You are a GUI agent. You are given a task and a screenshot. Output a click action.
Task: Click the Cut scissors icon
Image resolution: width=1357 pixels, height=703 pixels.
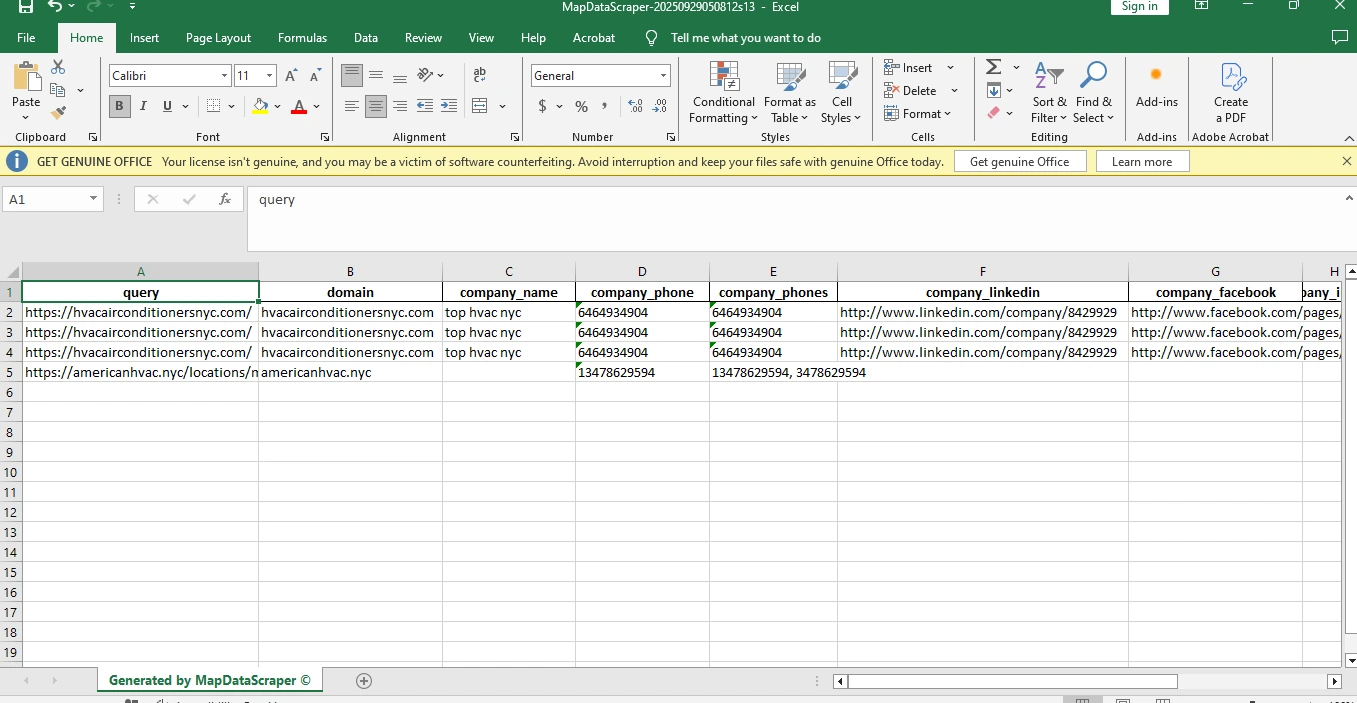pos(58,67)
